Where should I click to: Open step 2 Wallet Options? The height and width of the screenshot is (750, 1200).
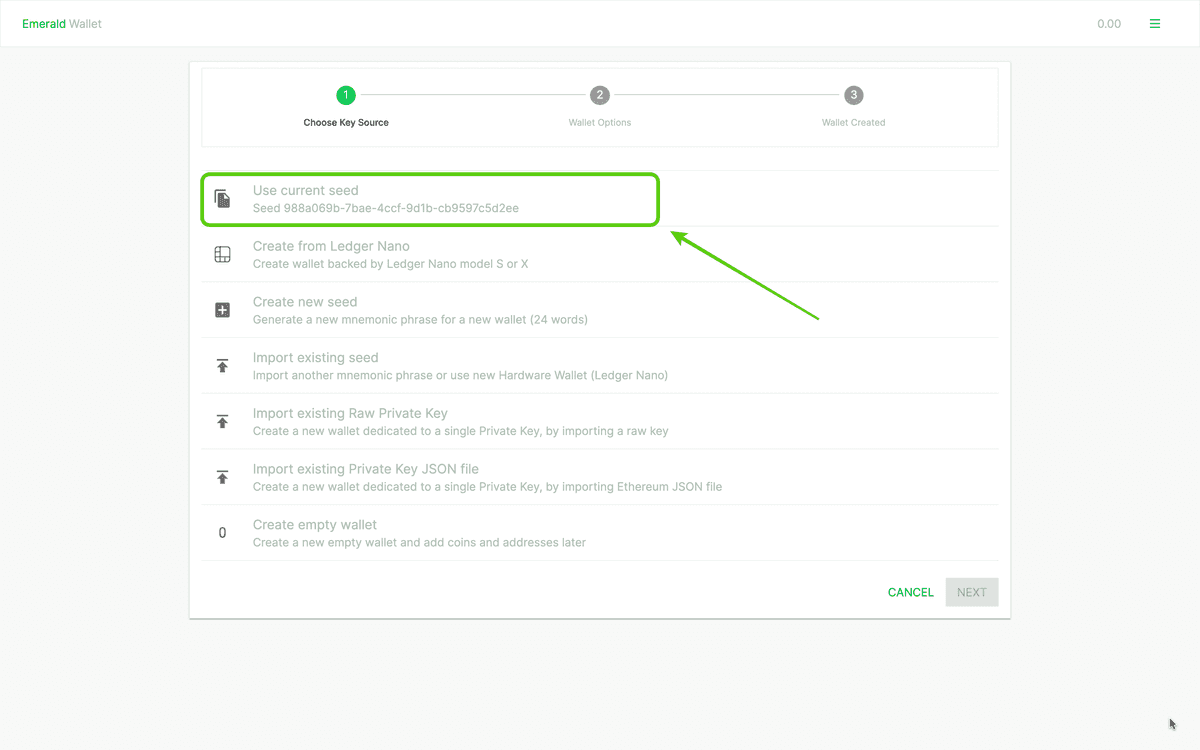coord(600,95)
